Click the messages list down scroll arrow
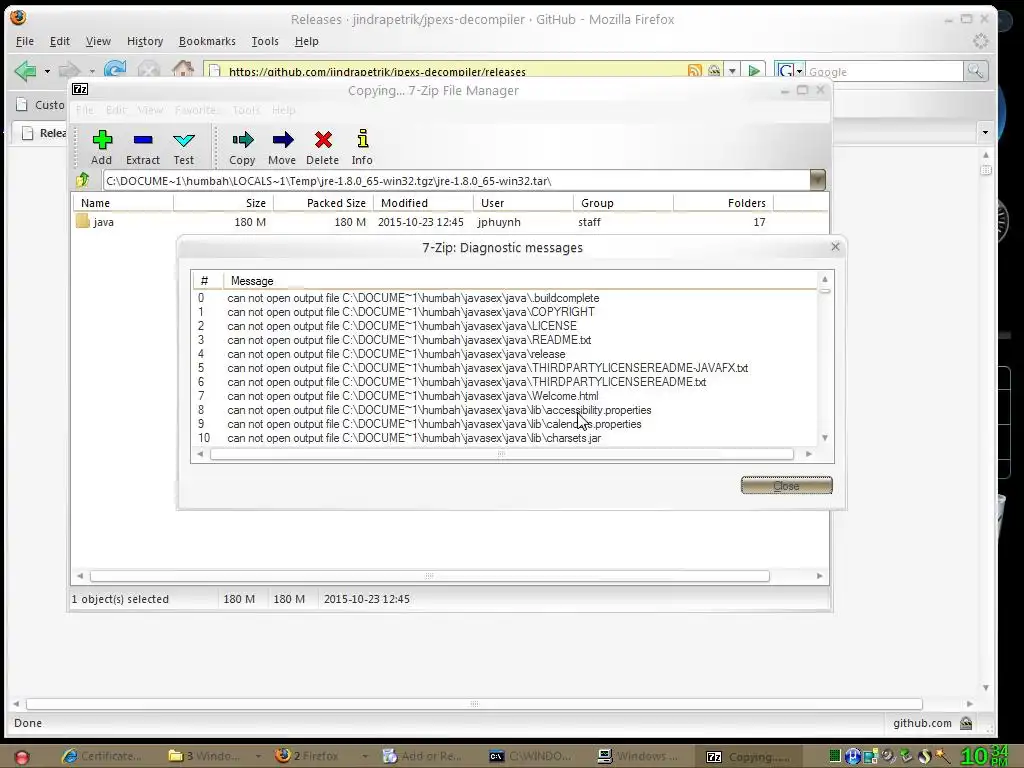1024x768 pixels. [825, 438]
